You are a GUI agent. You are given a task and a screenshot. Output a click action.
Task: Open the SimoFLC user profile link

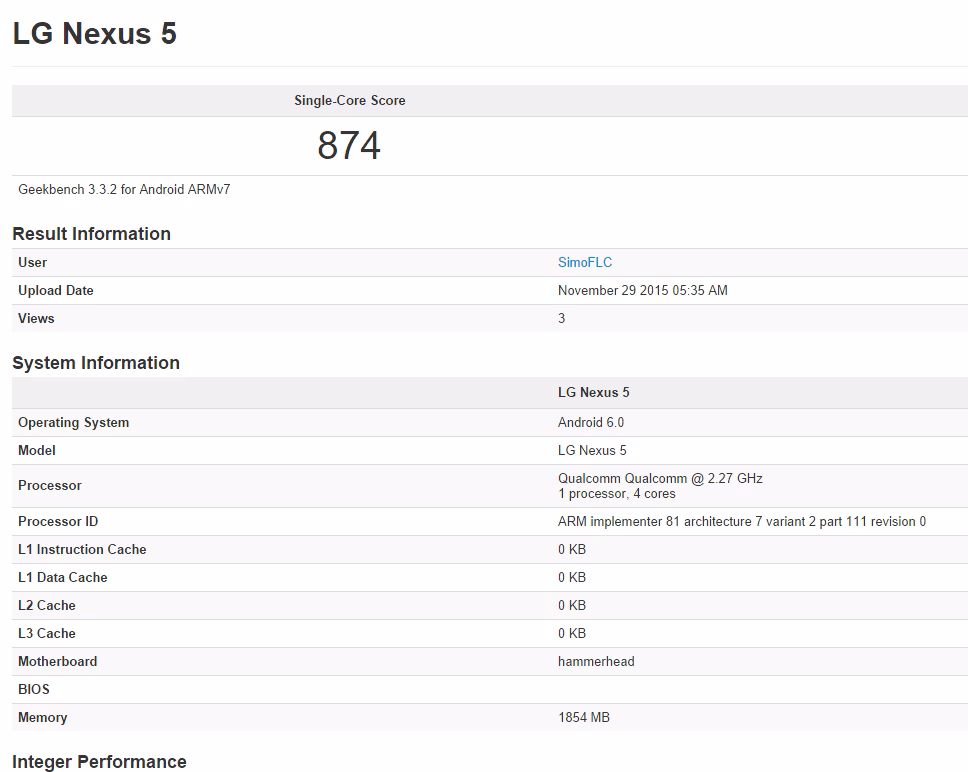click(x=585, y=262)
